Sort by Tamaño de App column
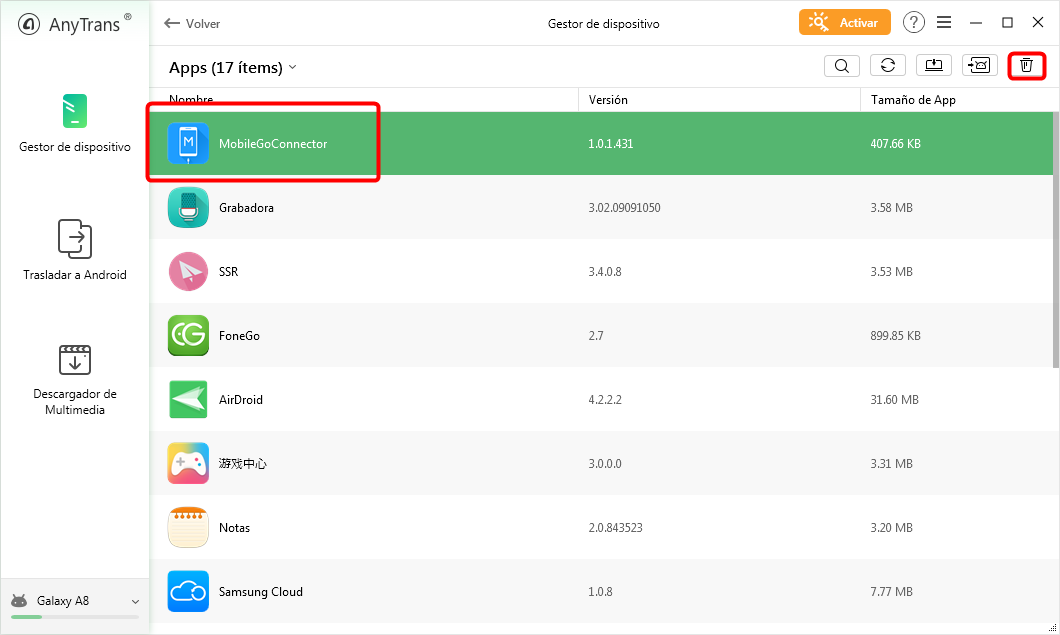Viewport: 1060px width, 635px height. [913, 100]
